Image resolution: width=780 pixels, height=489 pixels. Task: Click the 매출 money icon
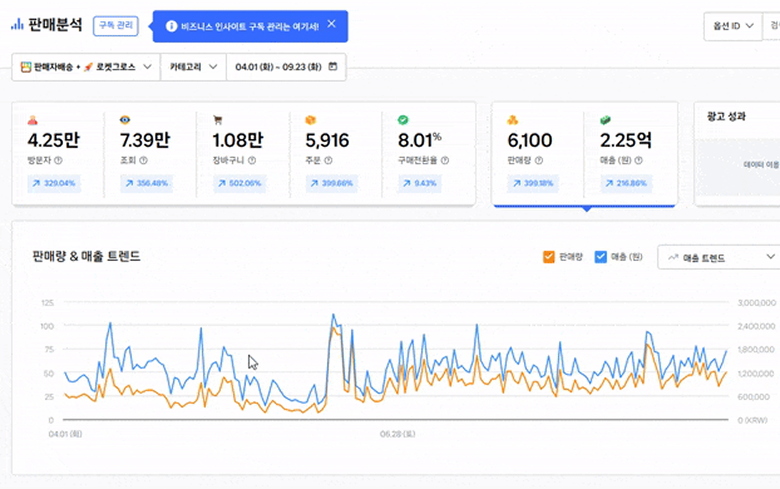point(606,119)
